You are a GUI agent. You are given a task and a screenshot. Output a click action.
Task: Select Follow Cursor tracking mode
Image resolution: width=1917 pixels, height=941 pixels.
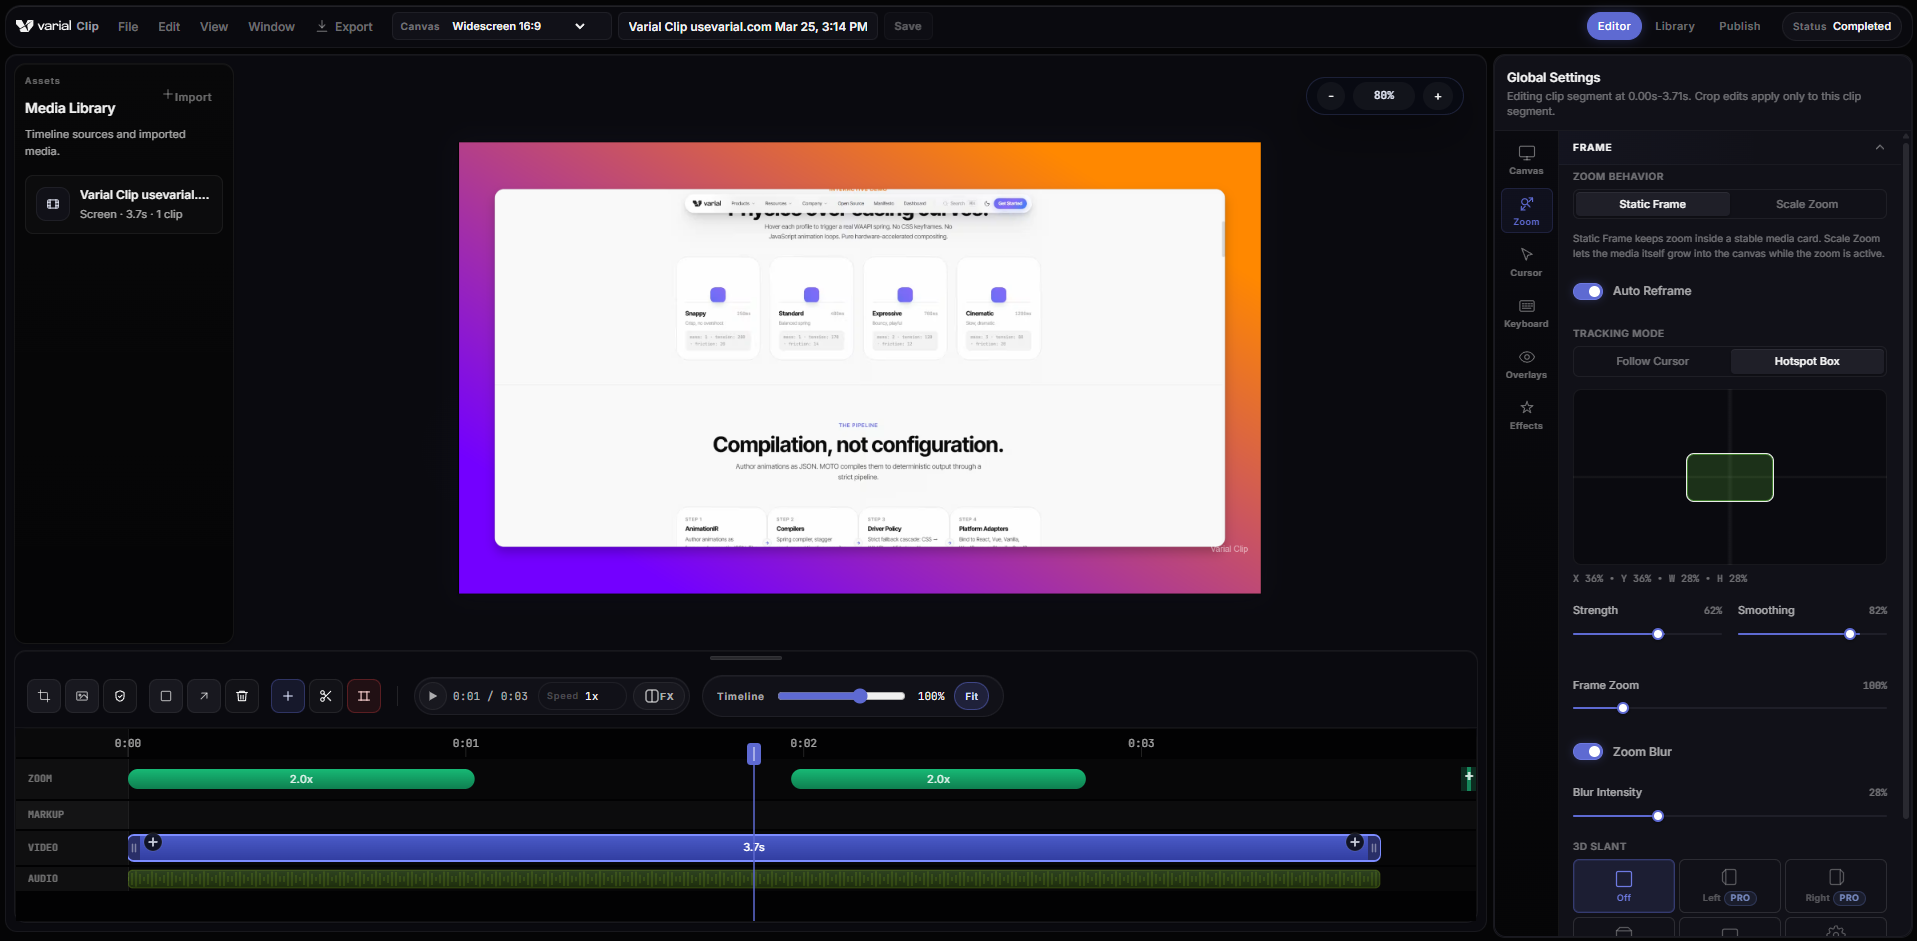1652,361
